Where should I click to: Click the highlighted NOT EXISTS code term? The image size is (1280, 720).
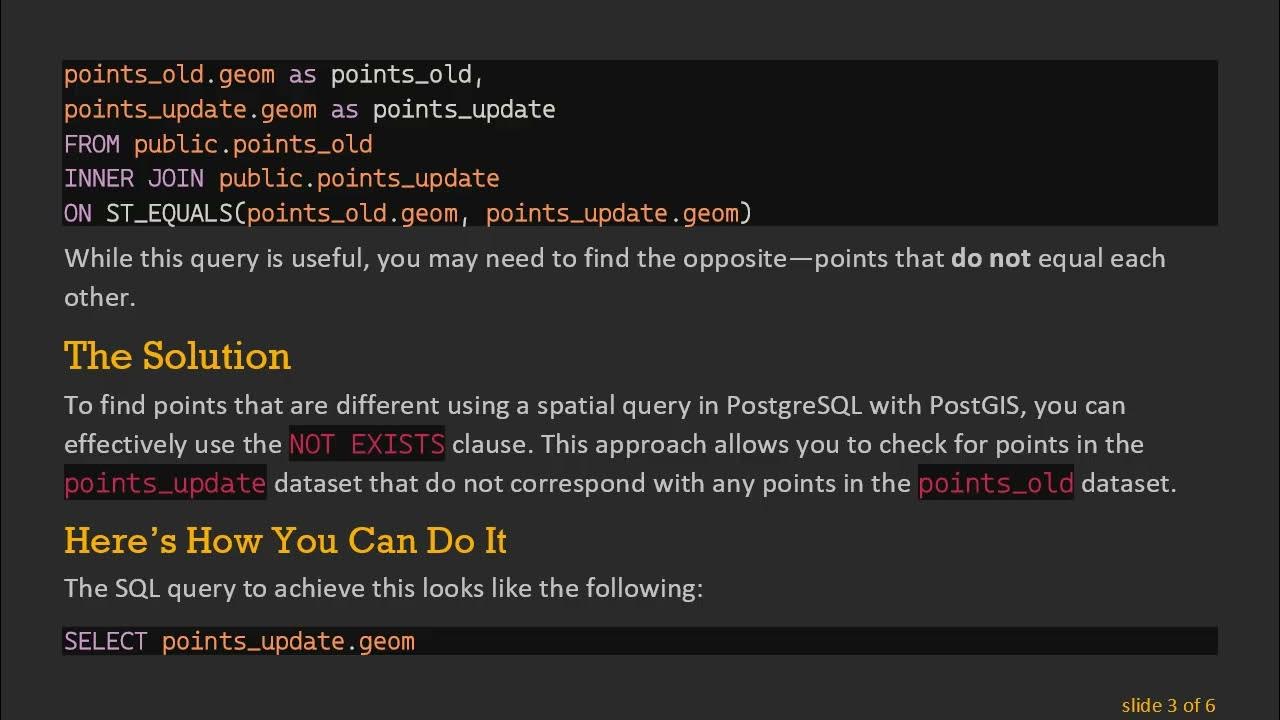[x=366, y=444]
